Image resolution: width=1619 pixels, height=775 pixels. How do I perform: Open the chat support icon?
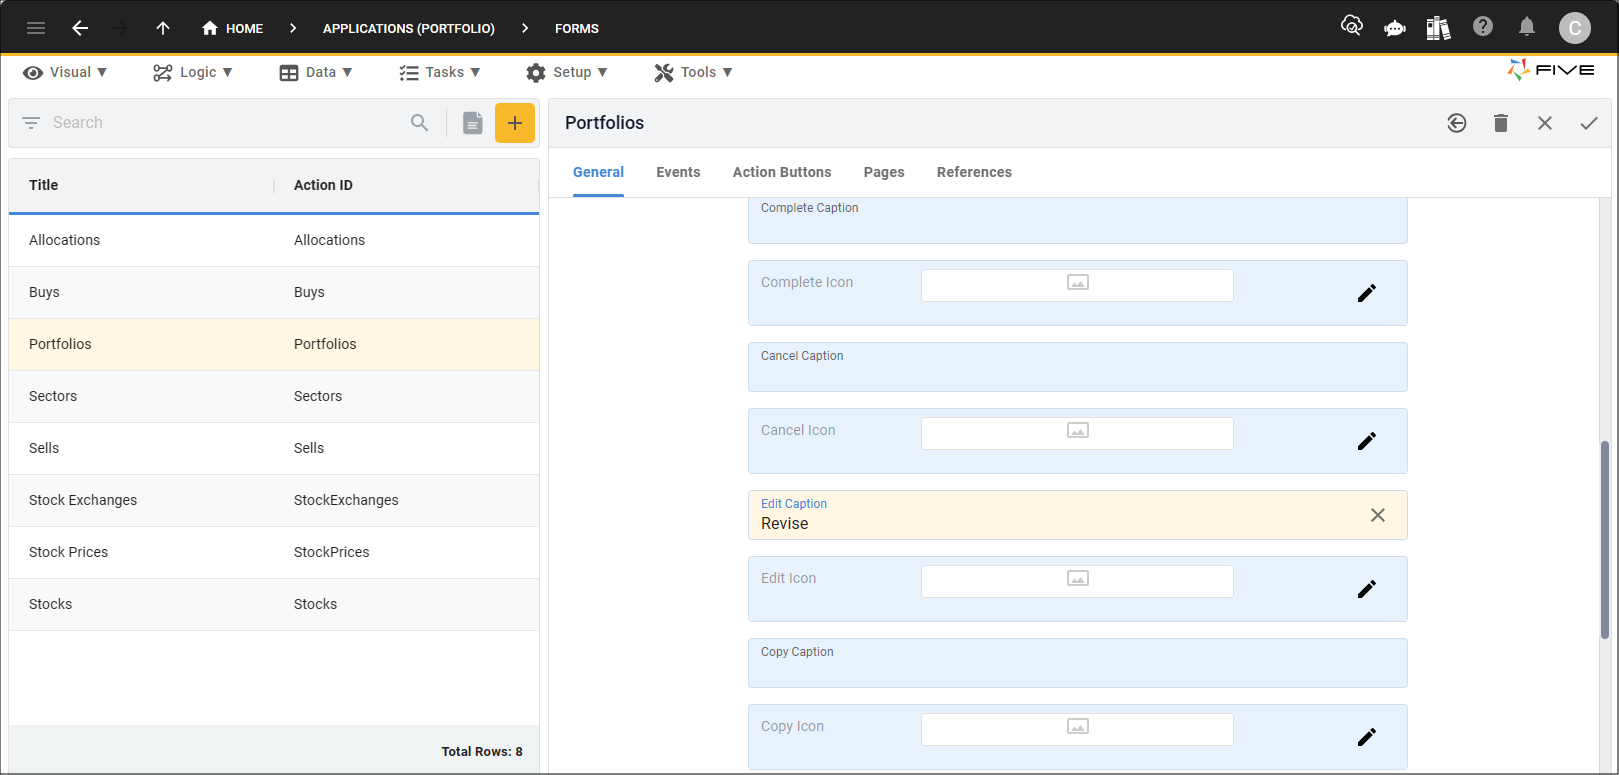(x=1395, y=28)
